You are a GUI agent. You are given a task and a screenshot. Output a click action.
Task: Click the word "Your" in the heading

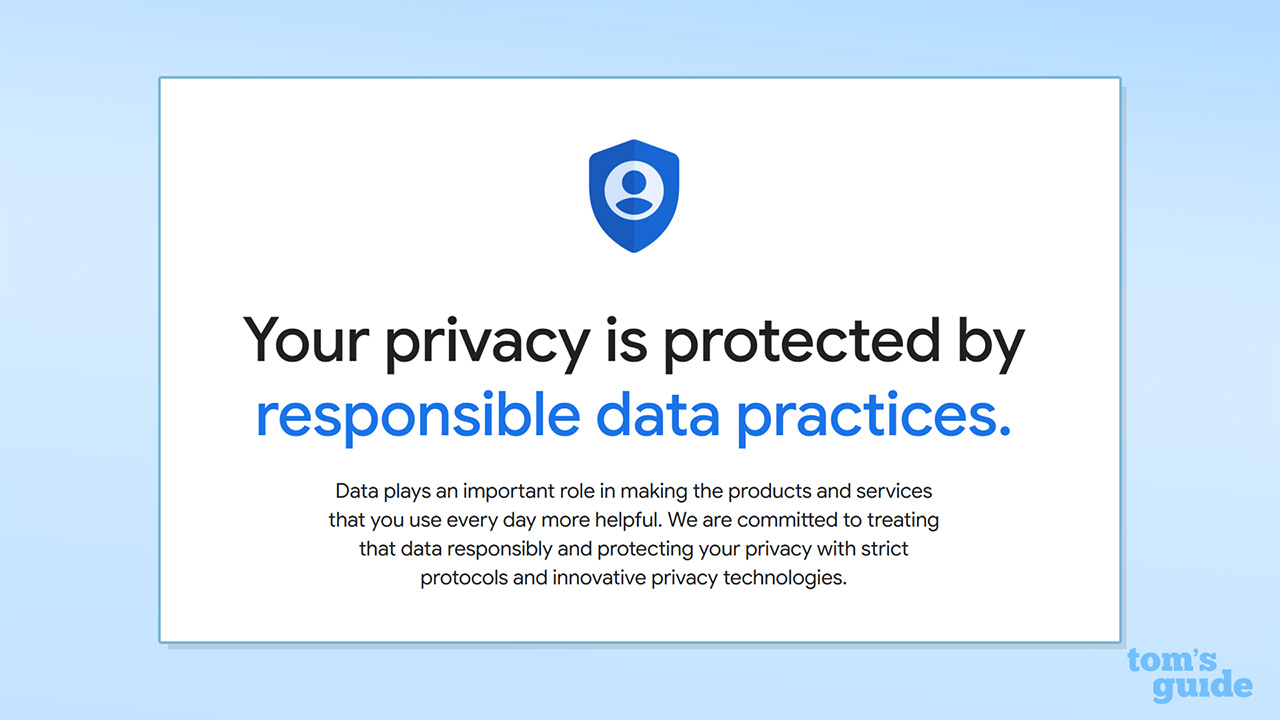pos(307,340)
